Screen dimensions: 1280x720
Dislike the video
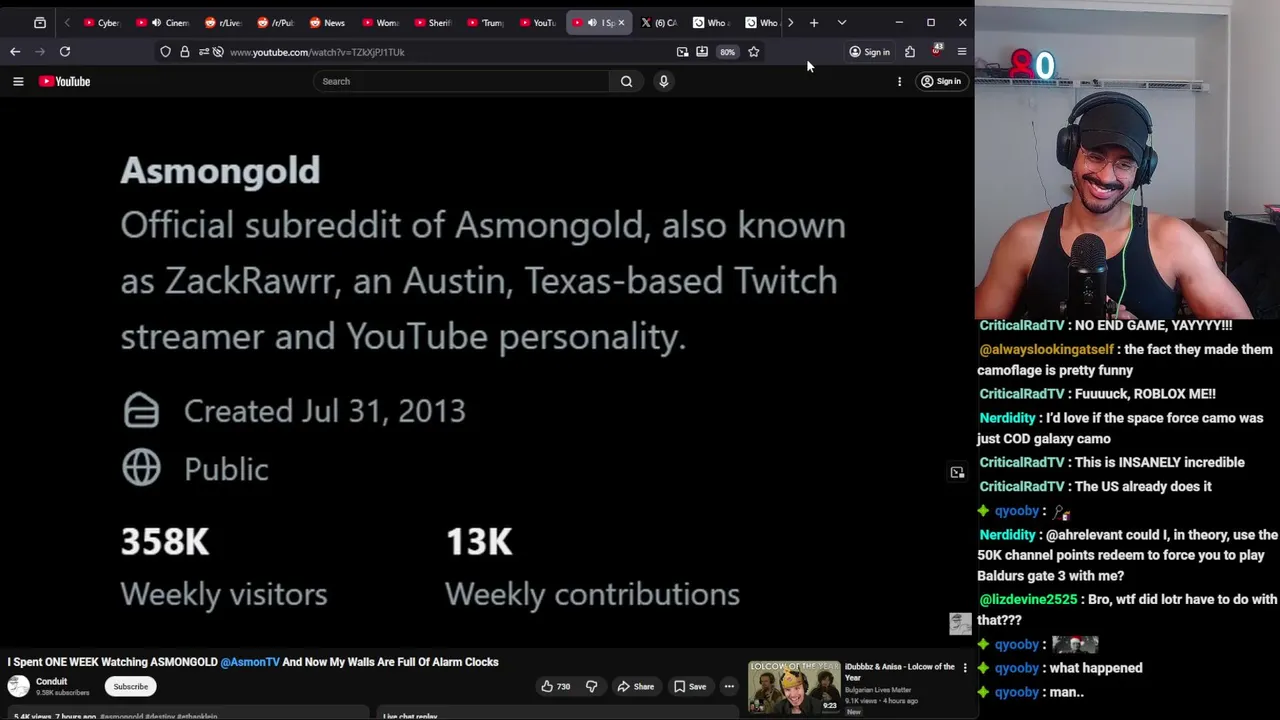(x=591, y=686)
